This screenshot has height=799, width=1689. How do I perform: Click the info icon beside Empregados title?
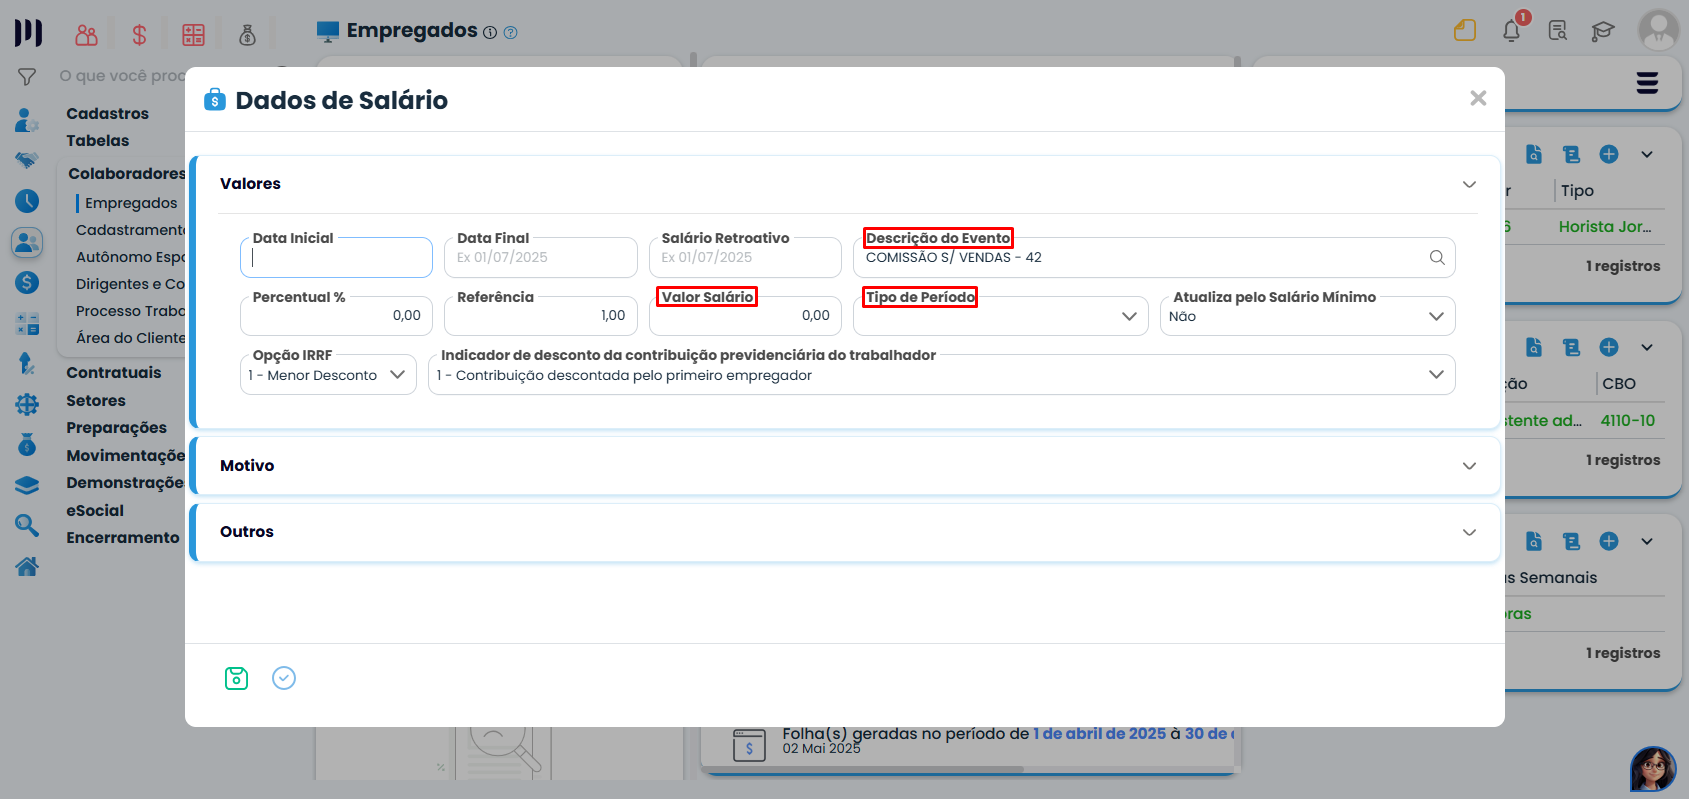tap(490, 32)
